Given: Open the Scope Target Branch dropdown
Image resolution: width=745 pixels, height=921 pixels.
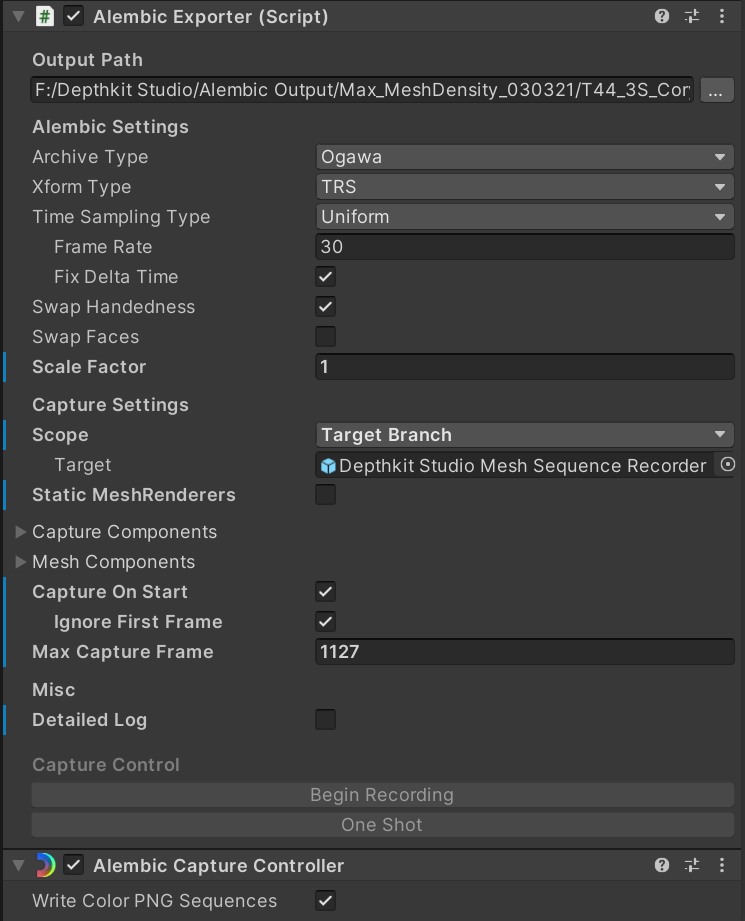Looking at the screenshot, I should coord(524,435).
